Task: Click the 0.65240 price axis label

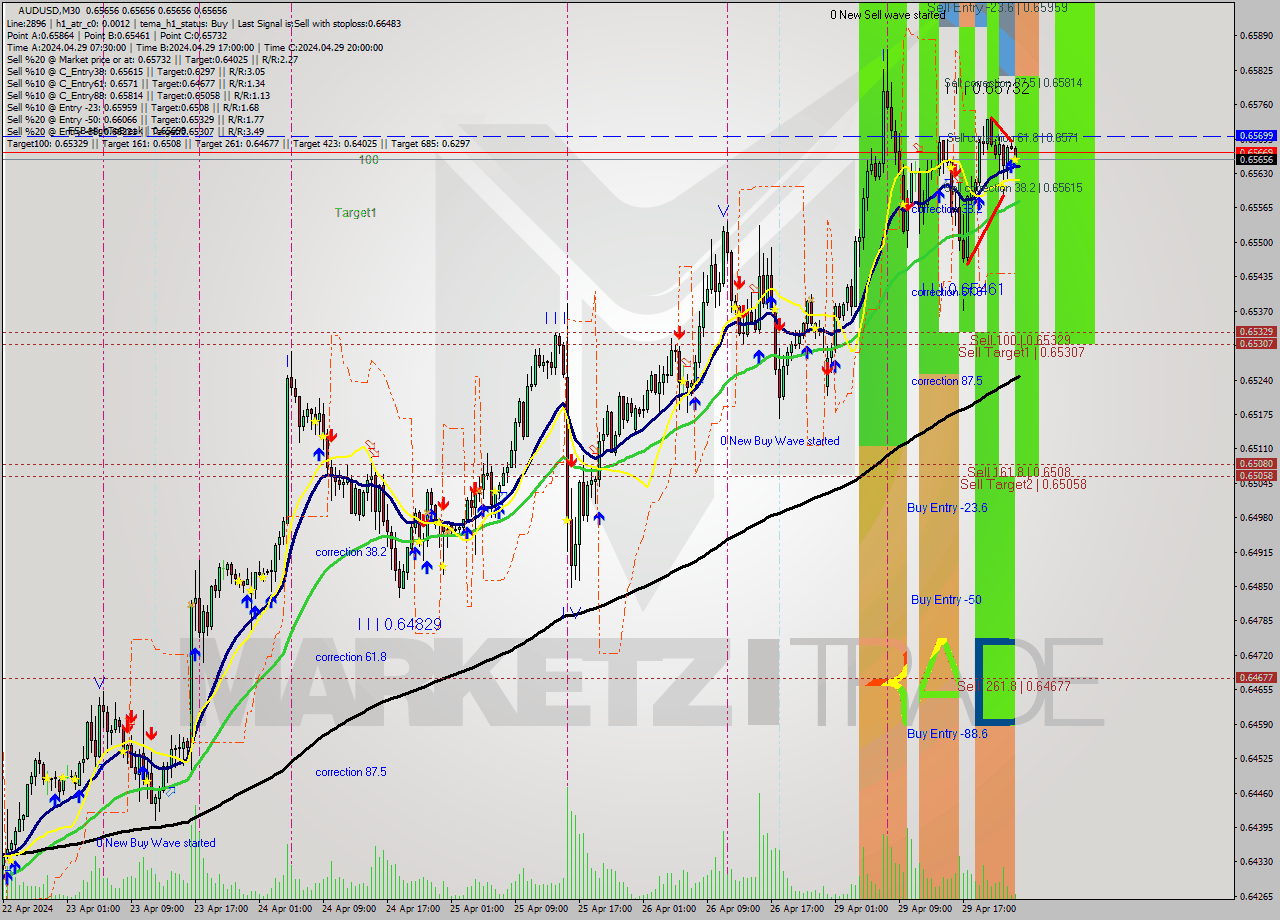Action: (1256, 381)
